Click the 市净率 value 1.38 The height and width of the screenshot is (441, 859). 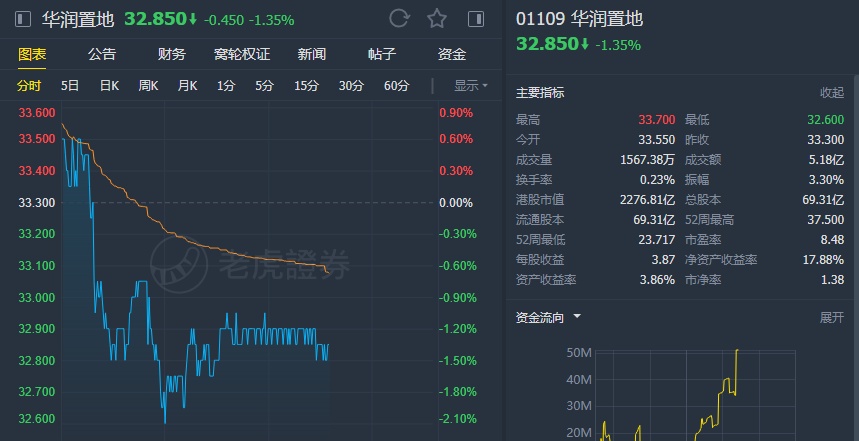(x=833, y=279)
